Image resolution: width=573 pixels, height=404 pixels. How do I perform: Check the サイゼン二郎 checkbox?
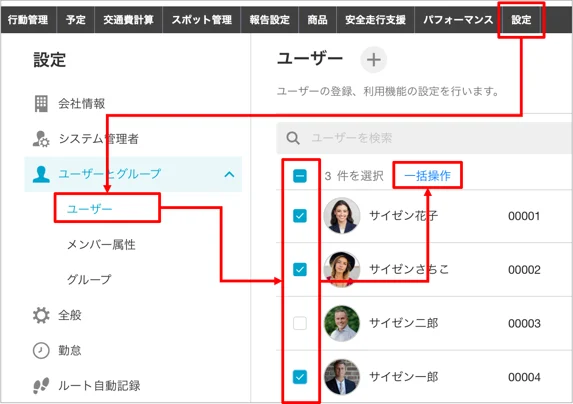pyautogui.click(x=300, y=323)
